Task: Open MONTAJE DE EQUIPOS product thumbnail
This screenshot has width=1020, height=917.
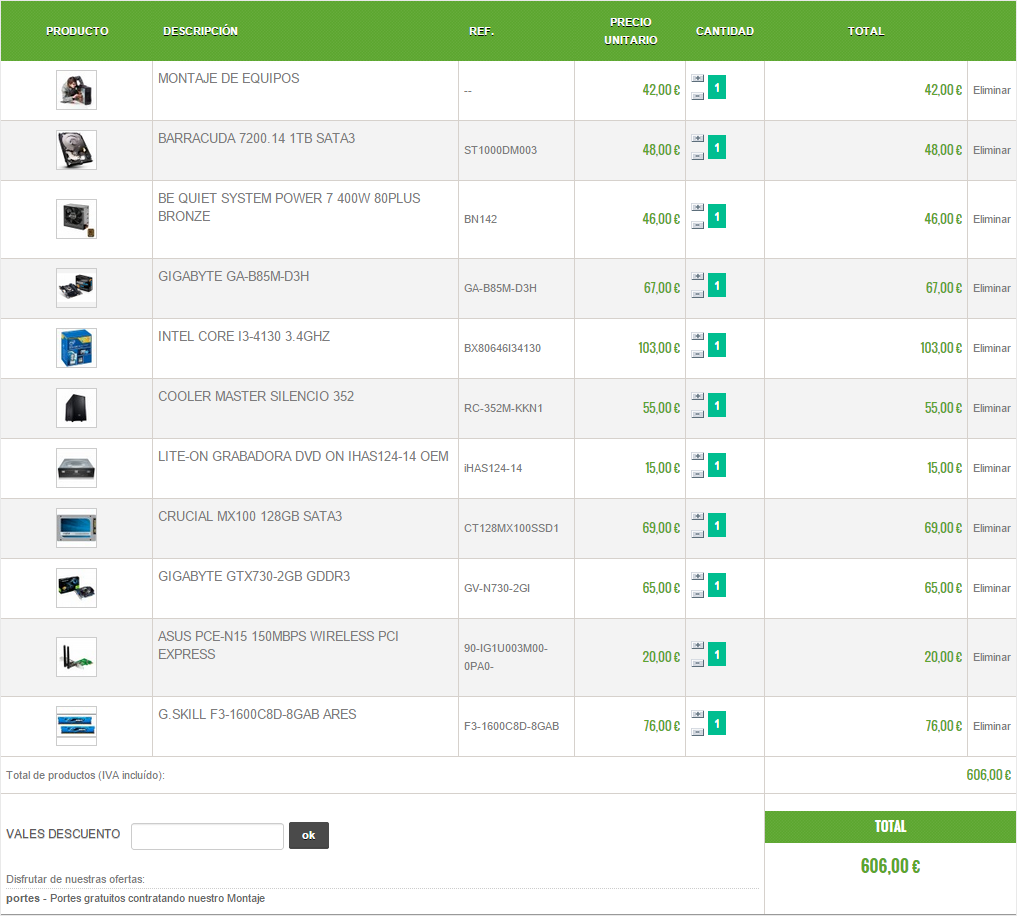Action: click(76, 90)
